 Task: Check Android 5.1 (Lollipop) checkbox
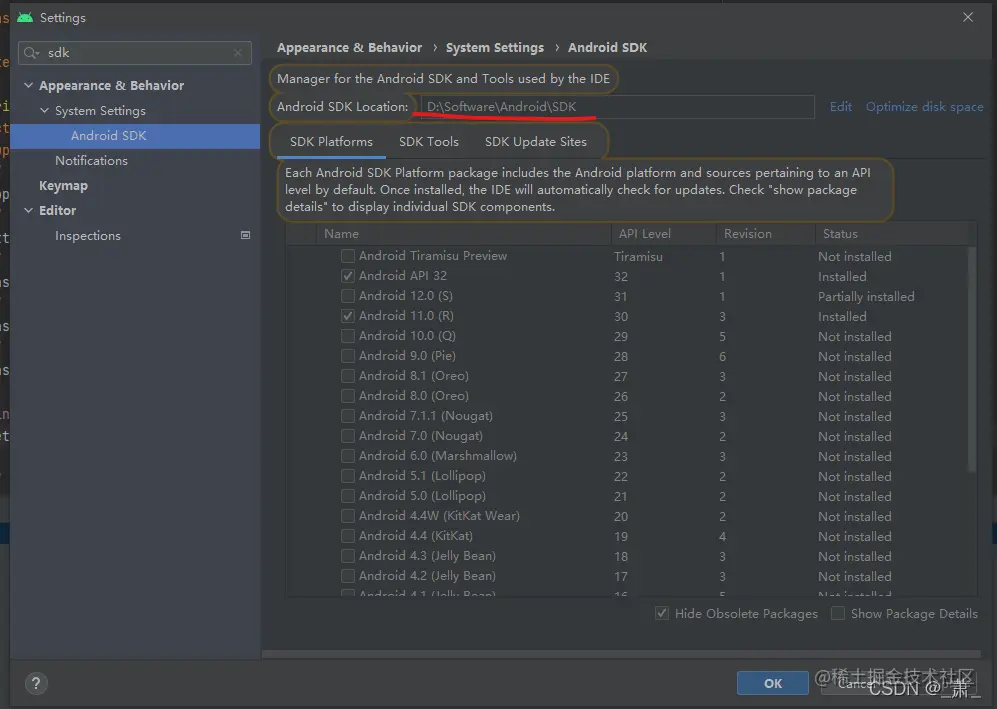[x=348, y=476]
